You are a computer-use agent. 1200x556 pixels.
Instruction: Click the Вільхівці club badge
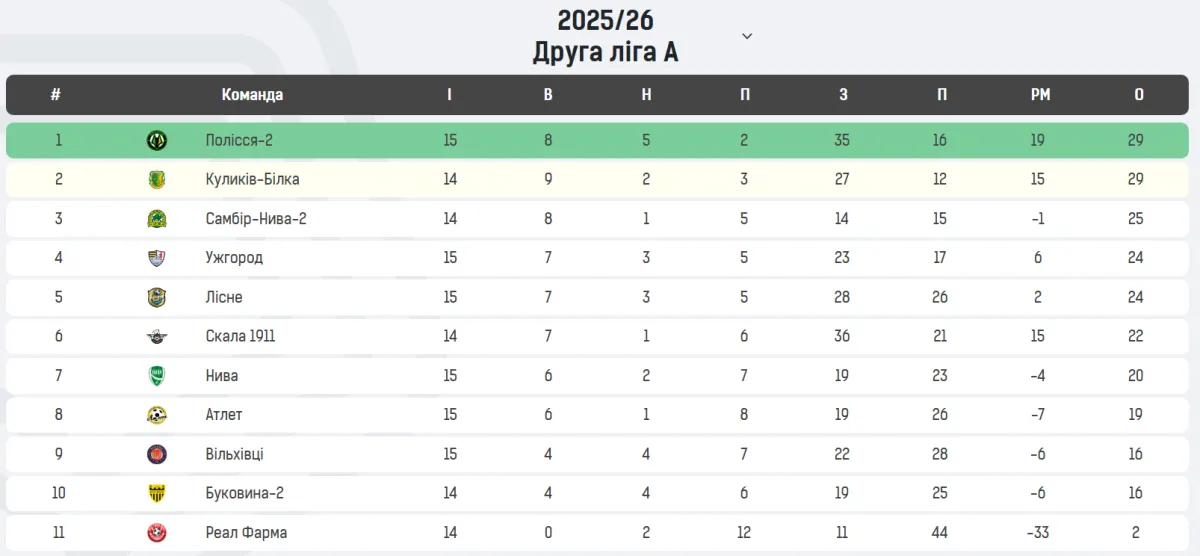pyautogui.click(x=157, y=454)
